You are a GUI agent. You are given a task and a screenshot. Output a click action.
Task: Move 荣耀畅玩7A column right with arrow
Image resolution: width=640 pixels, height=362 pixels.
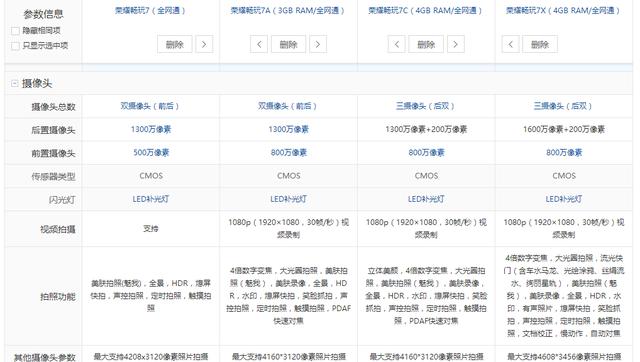pos(318,44)
